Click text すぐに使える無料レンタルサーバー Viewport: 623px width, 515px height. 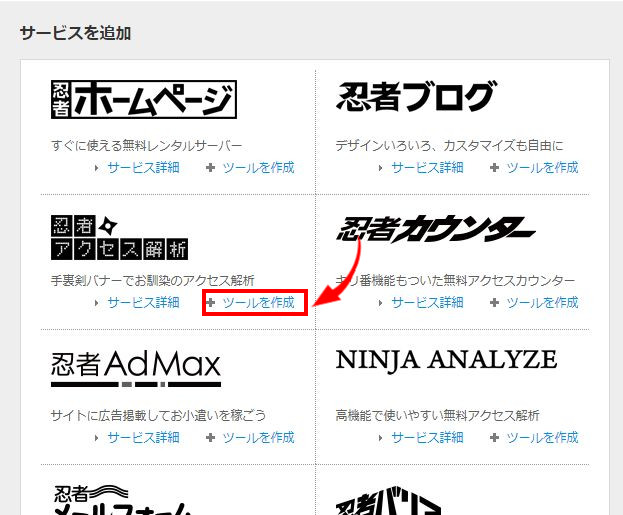coord(147,146)
